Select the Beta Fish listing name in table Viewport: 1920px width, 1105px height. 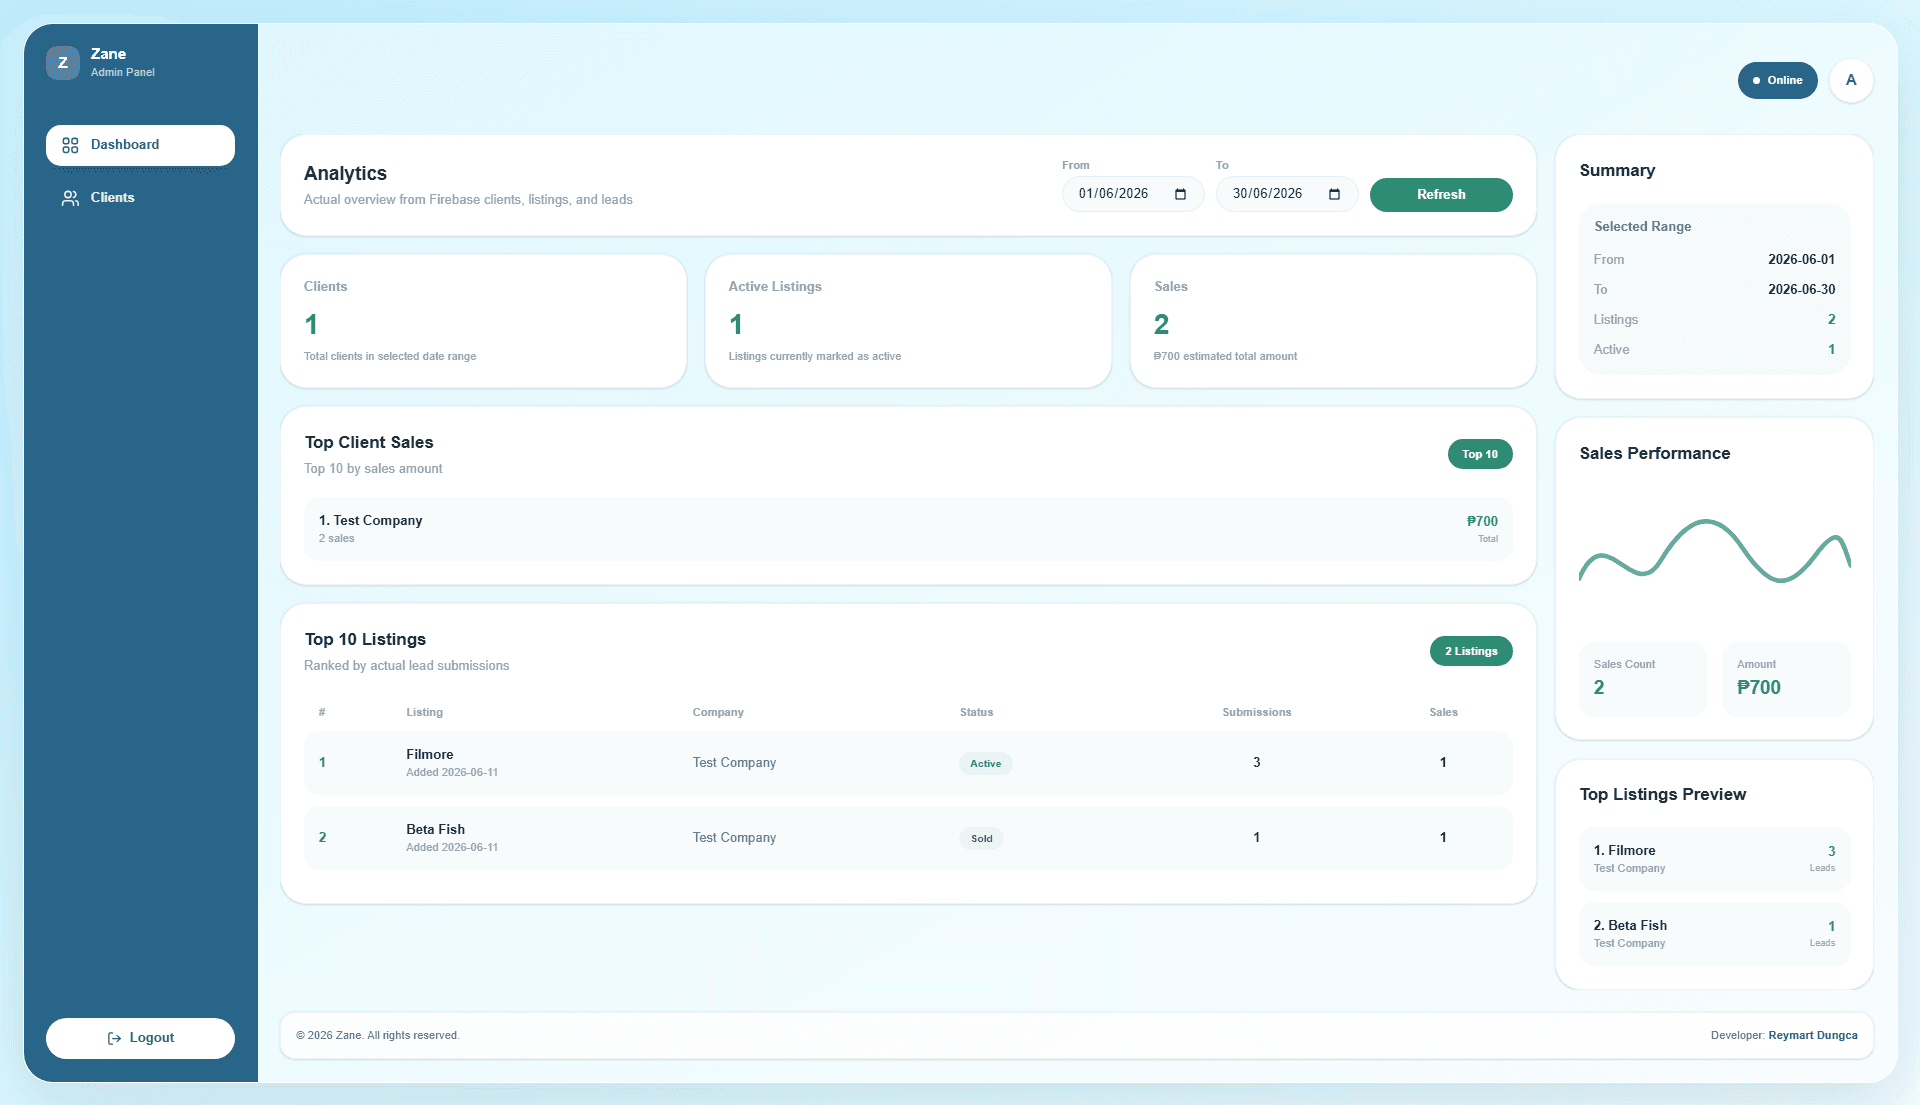435,830
